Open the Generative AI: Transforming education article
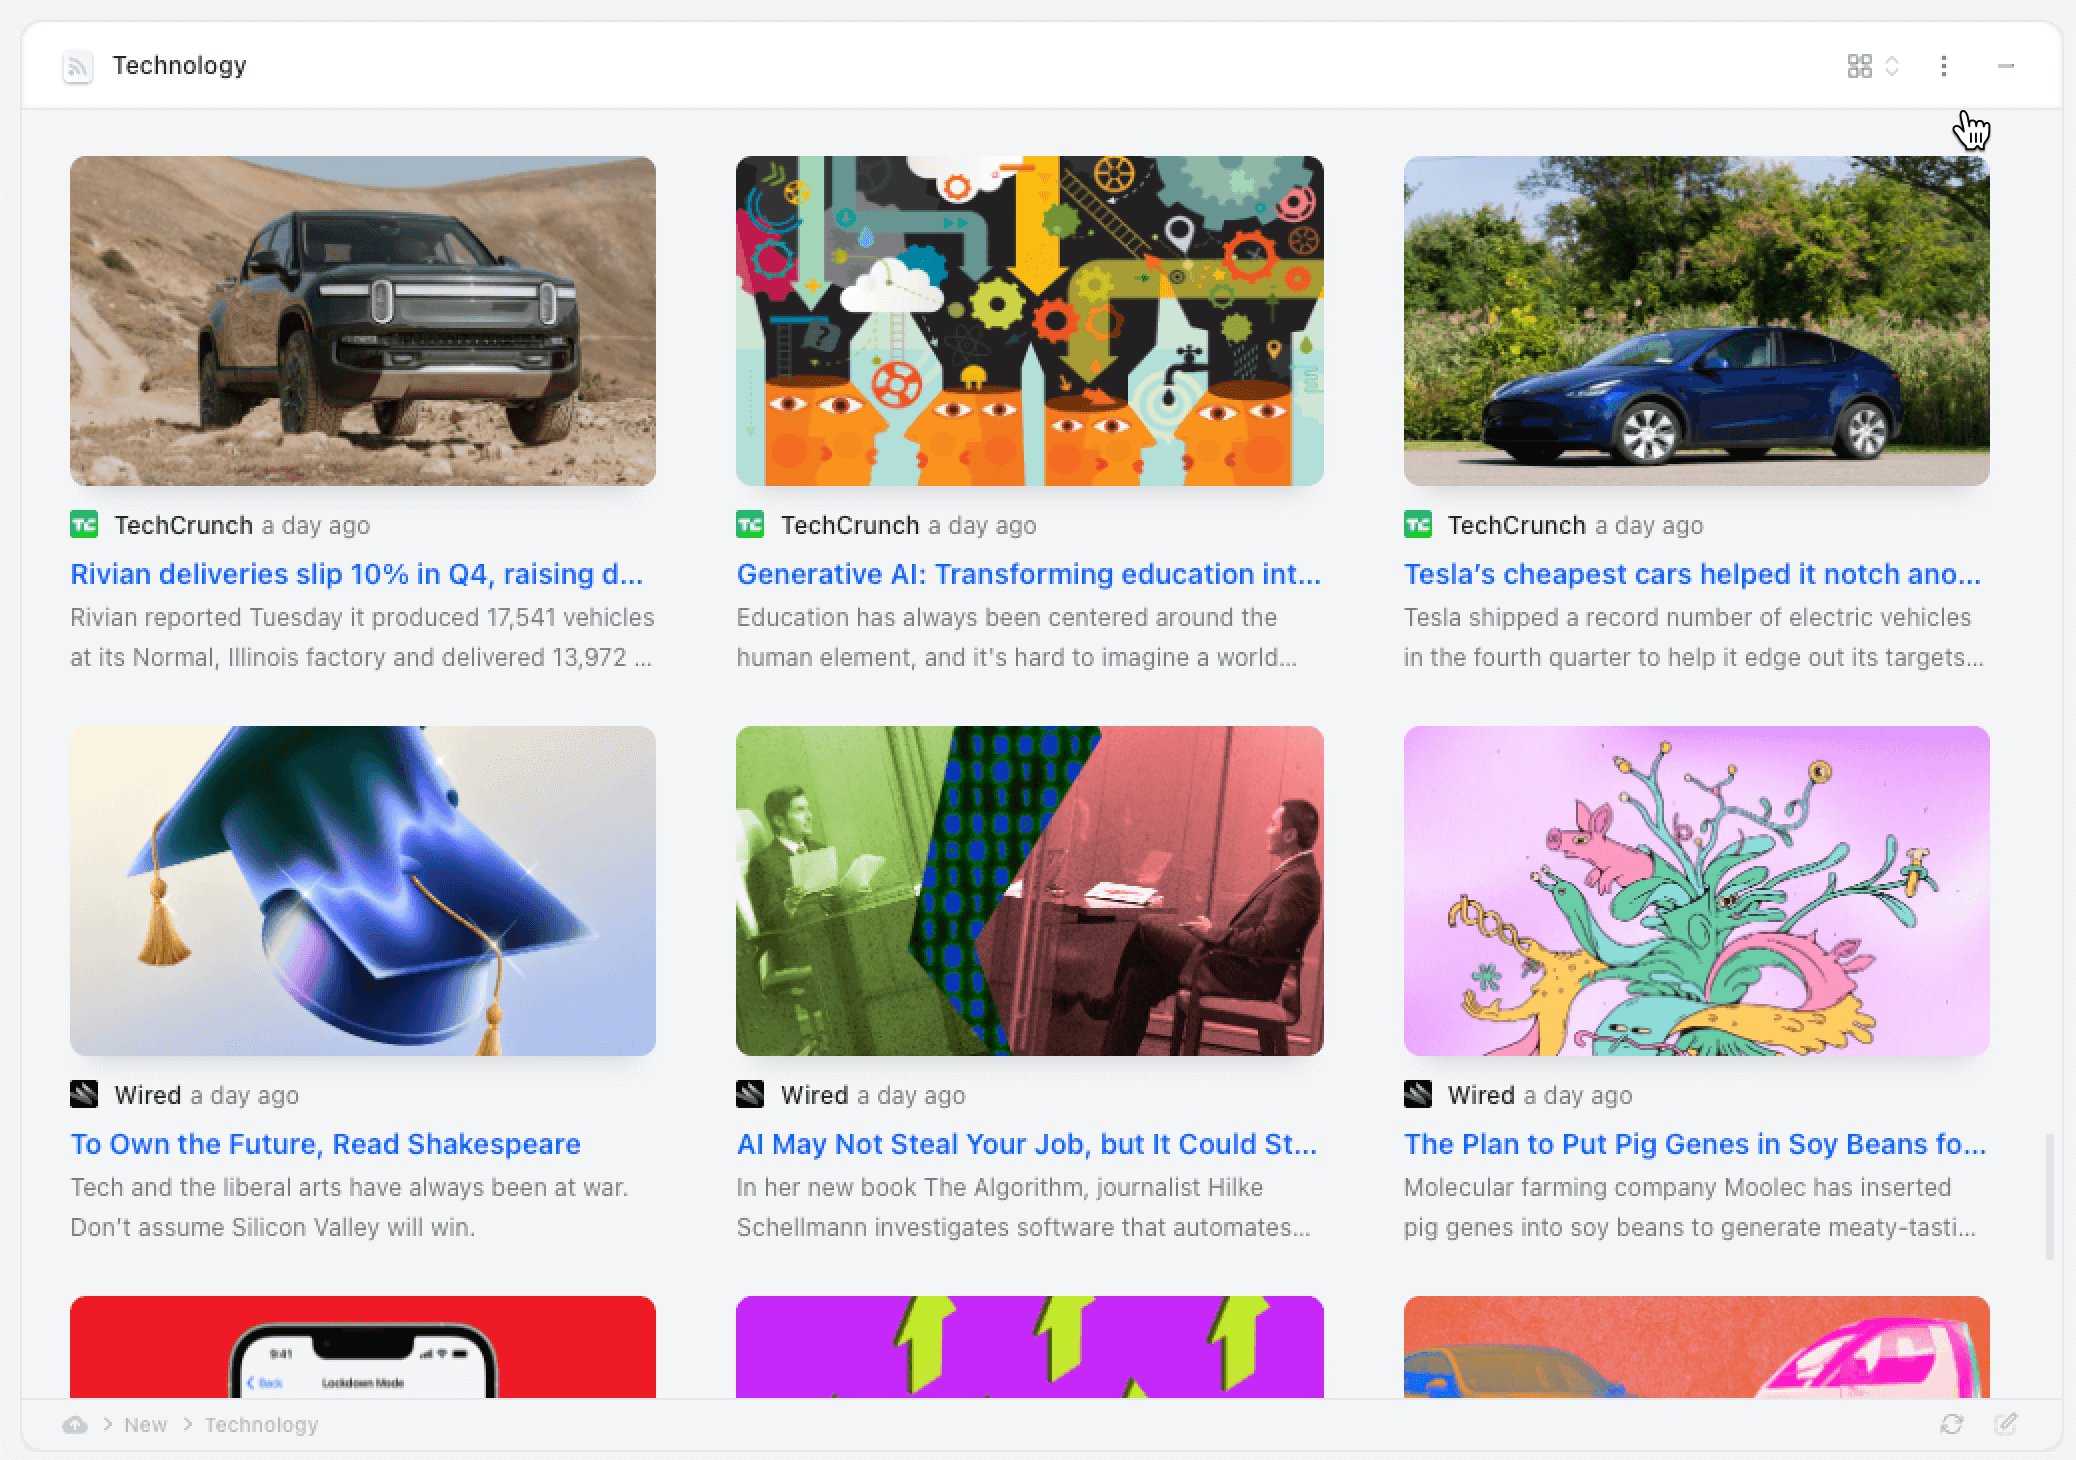This screenshot has height=1460, width=2076. (1029, 574)
